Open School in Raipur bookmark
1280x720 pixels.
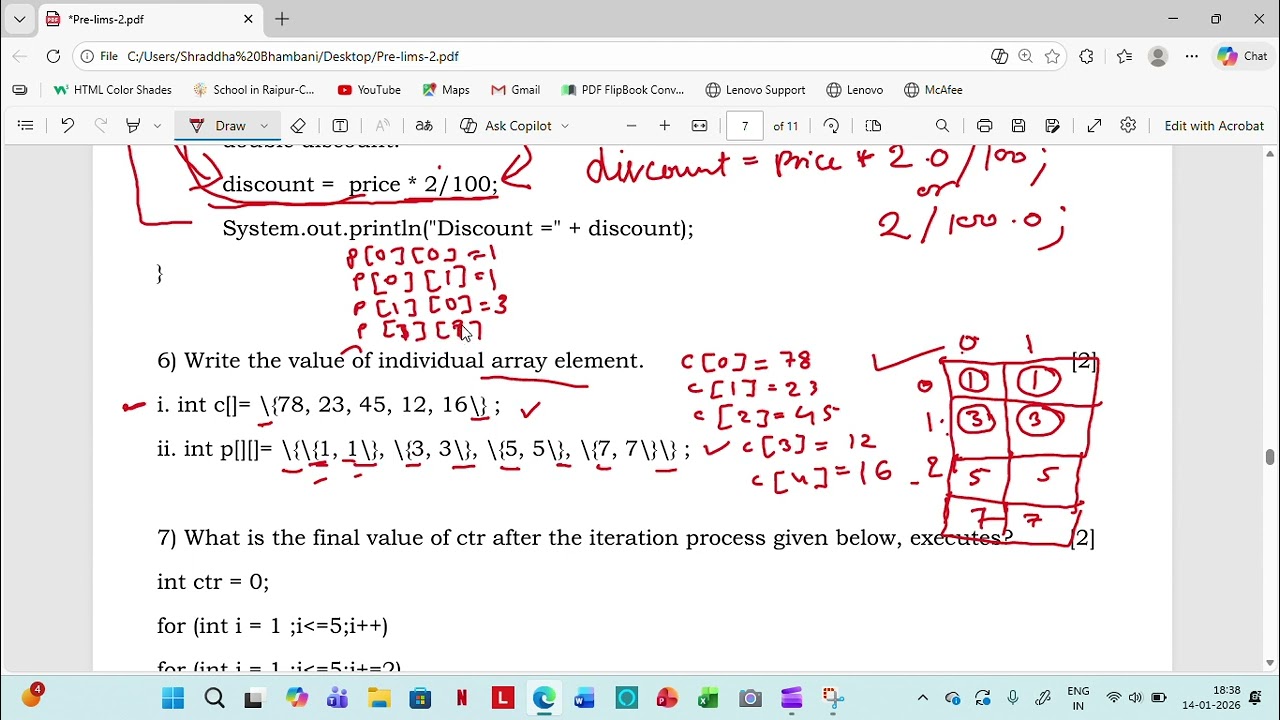(253, 90)
